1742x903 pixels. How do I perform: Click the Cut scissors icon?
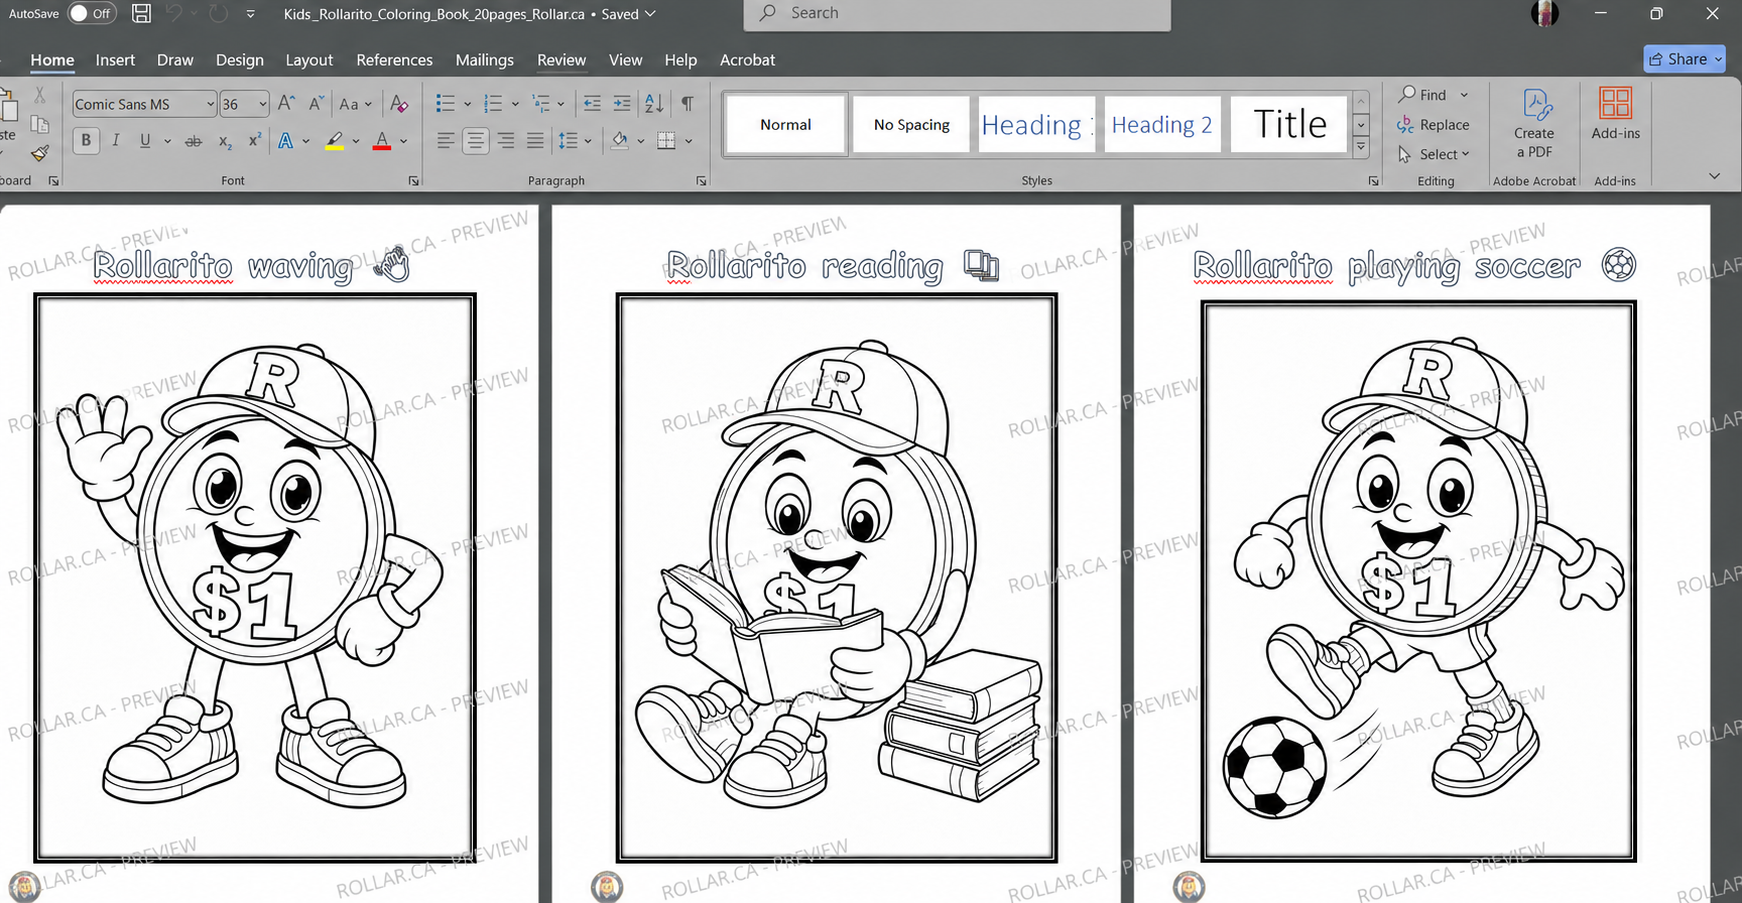[x=40, y=95]
